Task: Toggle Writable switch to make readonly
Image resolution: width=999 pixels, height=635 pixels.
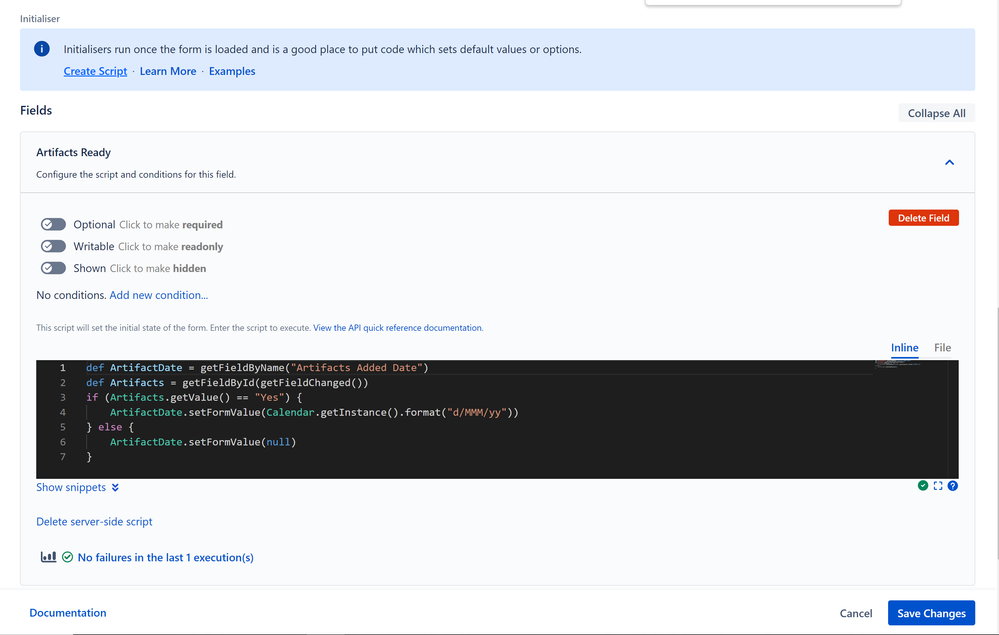Action: (x=54, y=246)
